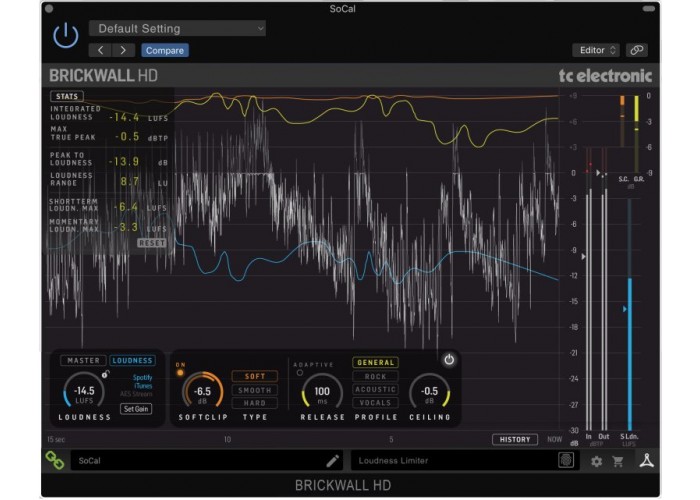
Task: Toggle limiter section power button
Action: point(449,359)
